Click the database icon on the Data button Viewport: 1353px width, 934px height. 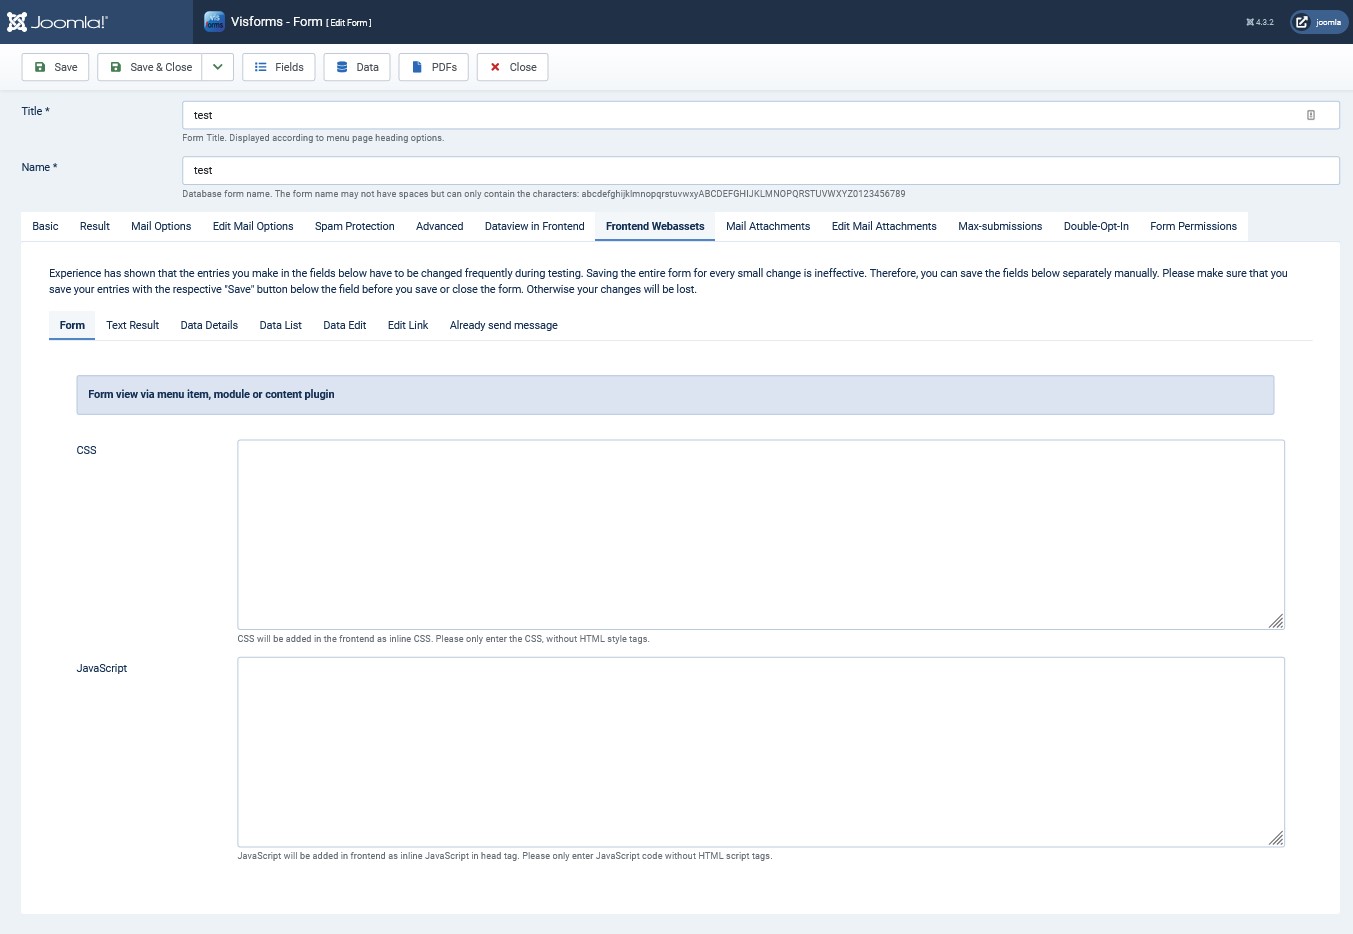[341, 67]
